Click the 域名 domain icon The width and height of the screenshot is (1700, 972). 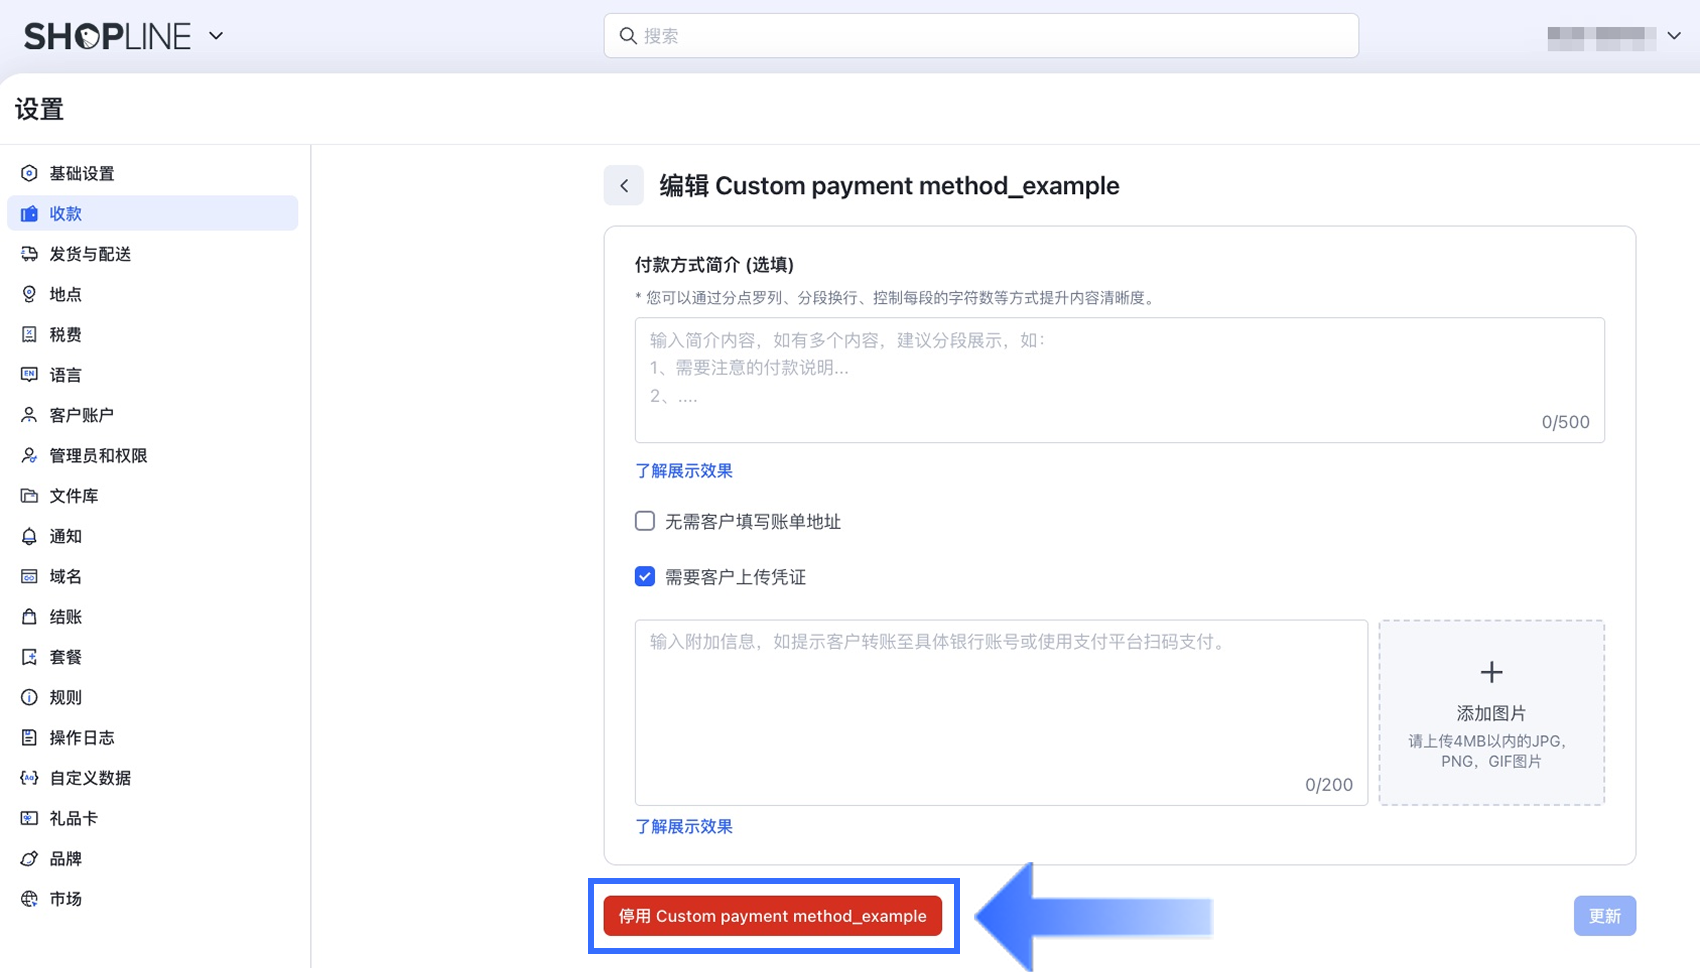(29, 576)
